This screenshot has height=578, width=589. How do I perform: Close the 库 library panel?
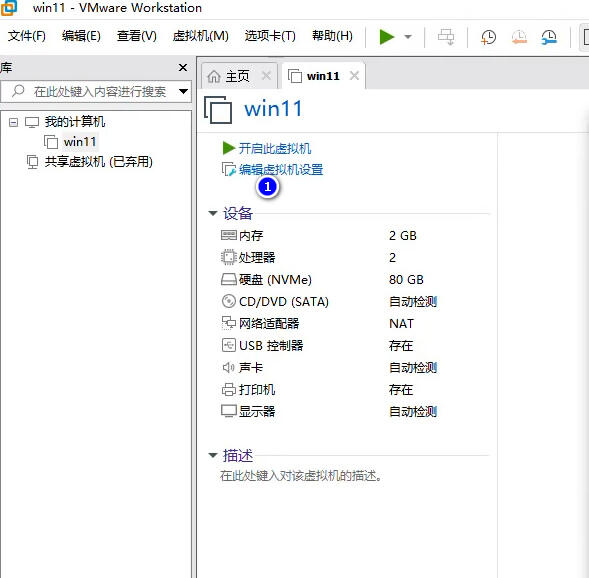pyautogui.click(x=183, y=68)
